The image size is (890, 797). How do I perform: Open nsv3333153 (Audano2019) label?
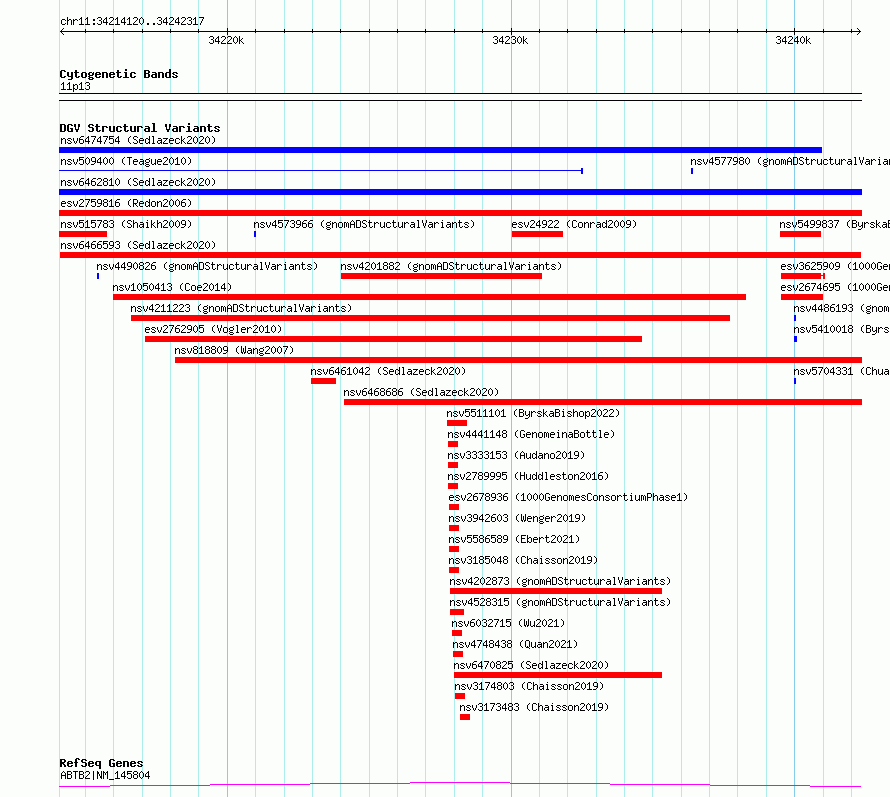(x=516, y=455)
